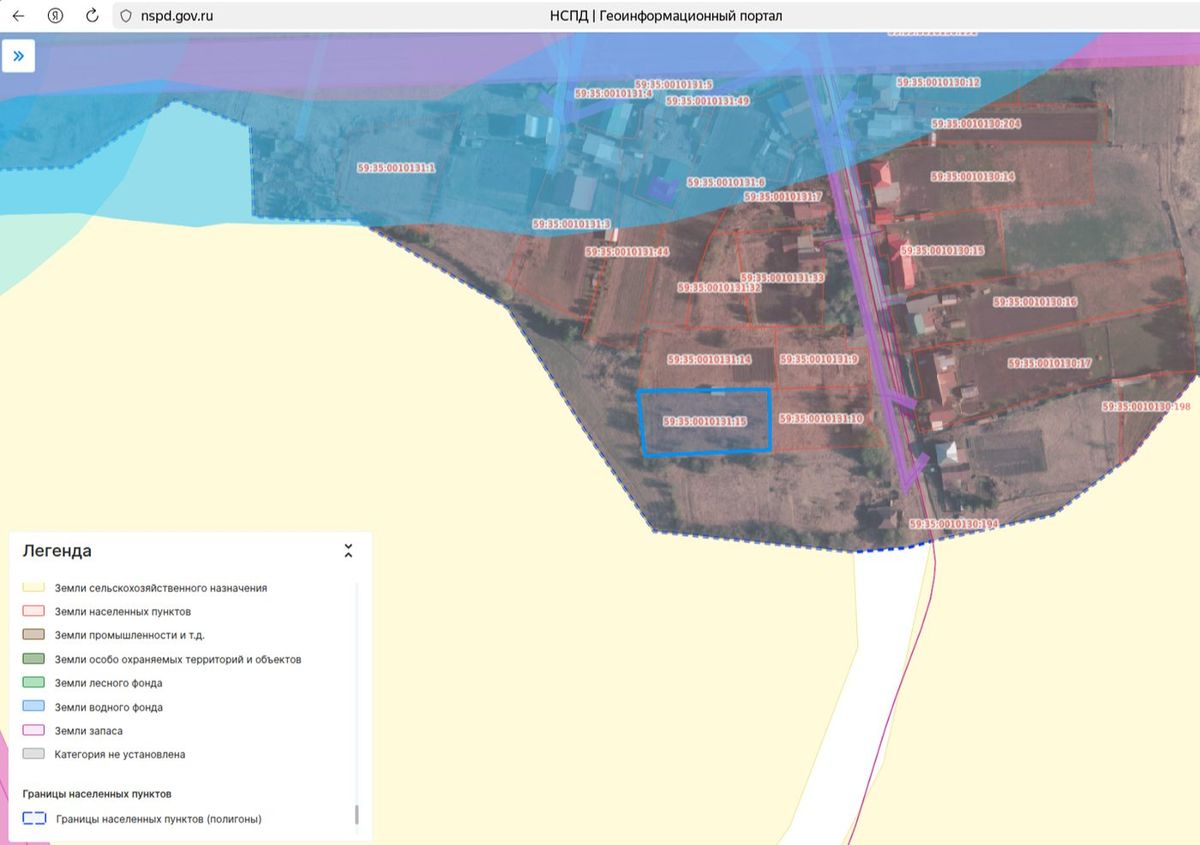Click the legend panel vertical scrollbar

click(357, 814)
